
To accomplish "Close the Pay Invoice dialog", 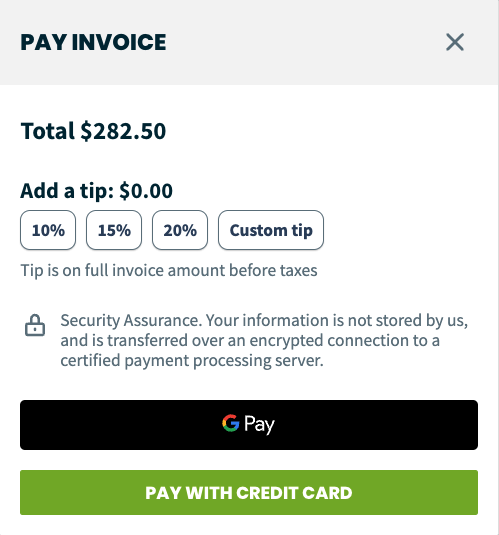I will click(x=455, y=42).
